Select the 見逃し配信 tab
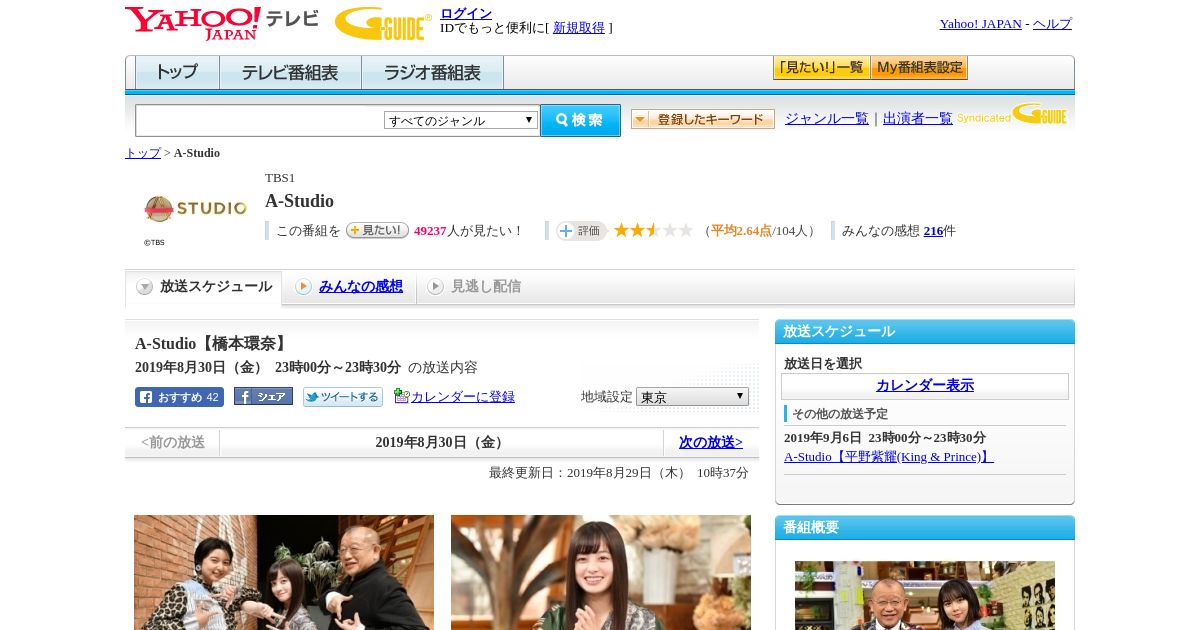This screenshot has height=630, width=1200. [475, 287]
